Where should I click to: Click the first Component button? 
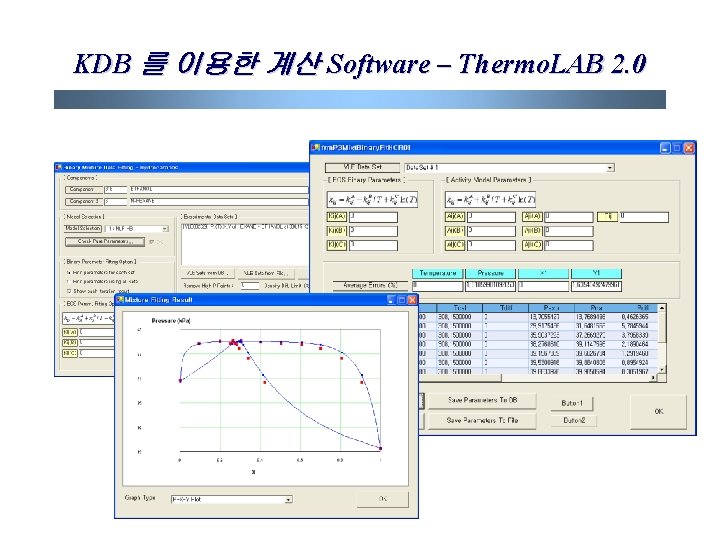click(x=83, y=189)
